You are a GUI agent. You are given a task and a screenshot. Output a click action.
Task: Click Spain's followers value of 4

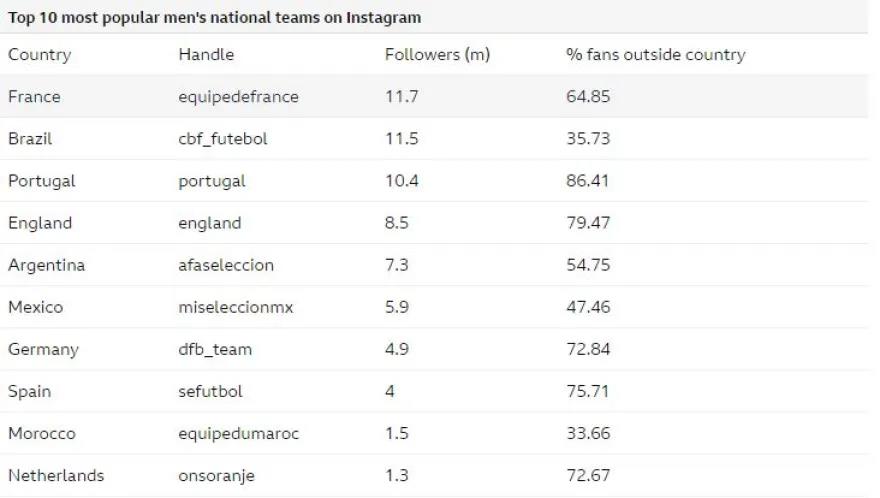pos(390,391)
